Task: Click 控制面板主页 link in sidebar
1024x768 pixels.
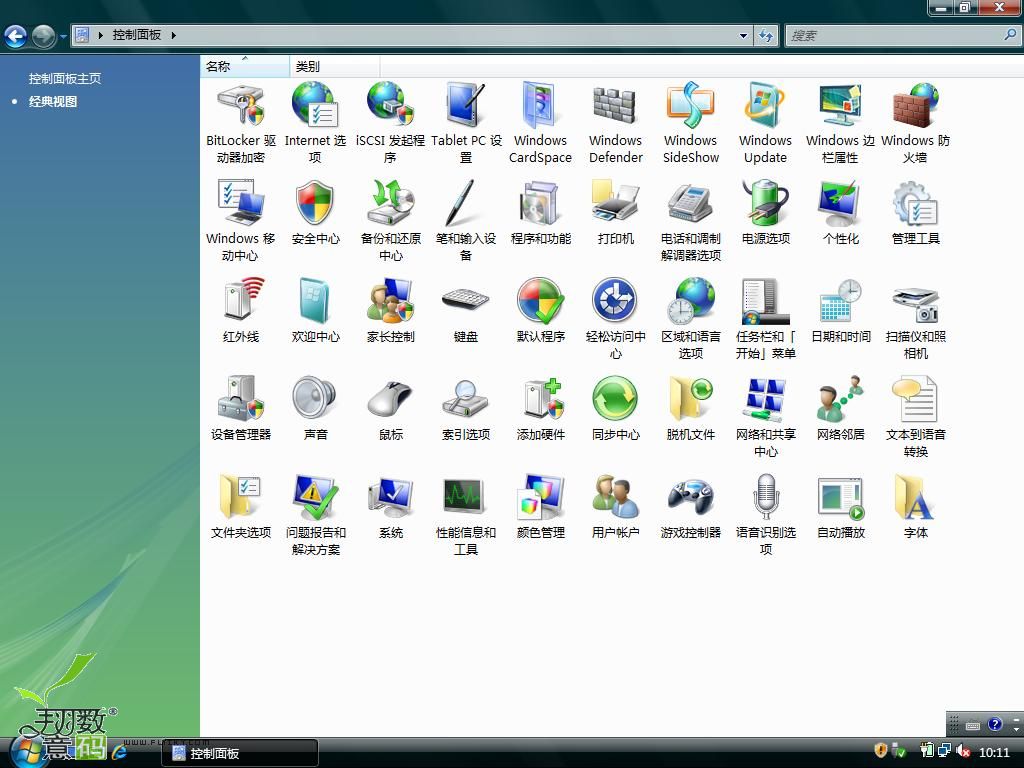Action: [x=65, y=78]
